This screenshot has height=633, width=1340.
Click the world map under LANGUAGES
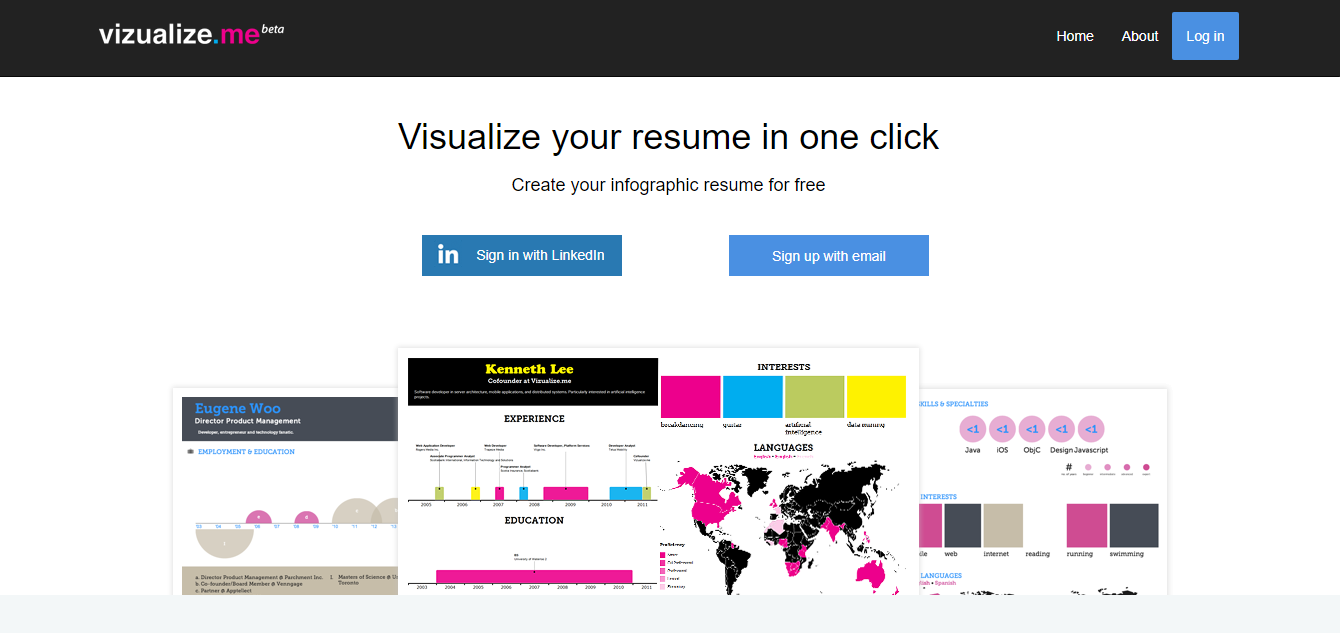click(785, 526)
